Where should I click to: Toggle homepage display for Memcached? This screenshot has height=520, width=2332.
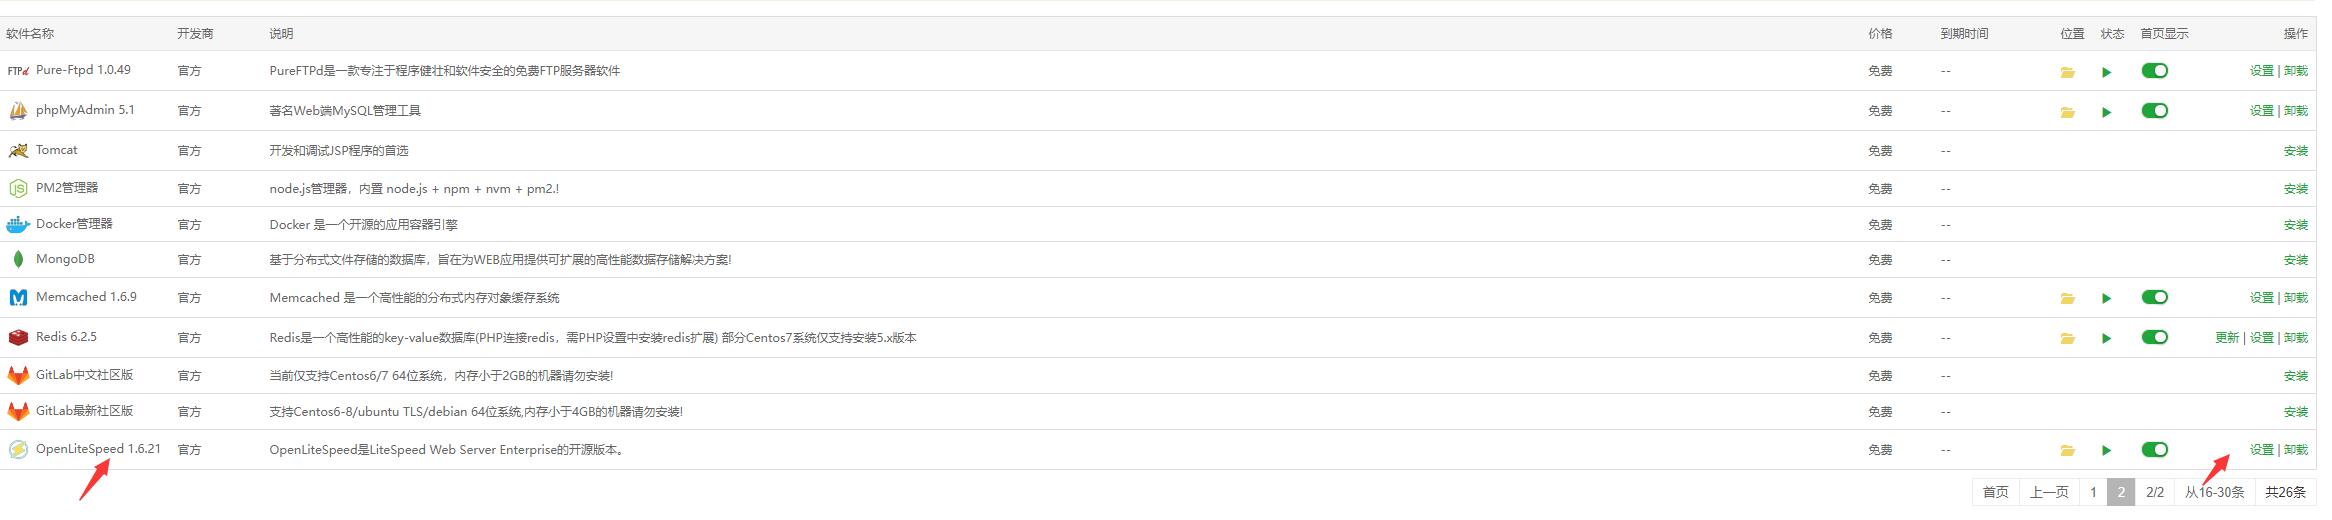[x=2154, y=297]
